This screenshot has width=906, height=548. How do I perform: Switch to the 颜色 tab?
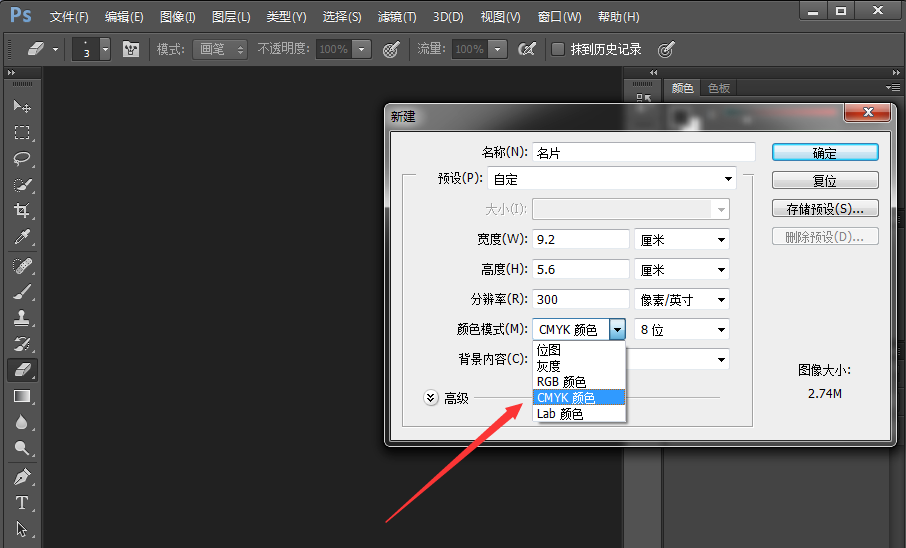(x=682, y=88)
